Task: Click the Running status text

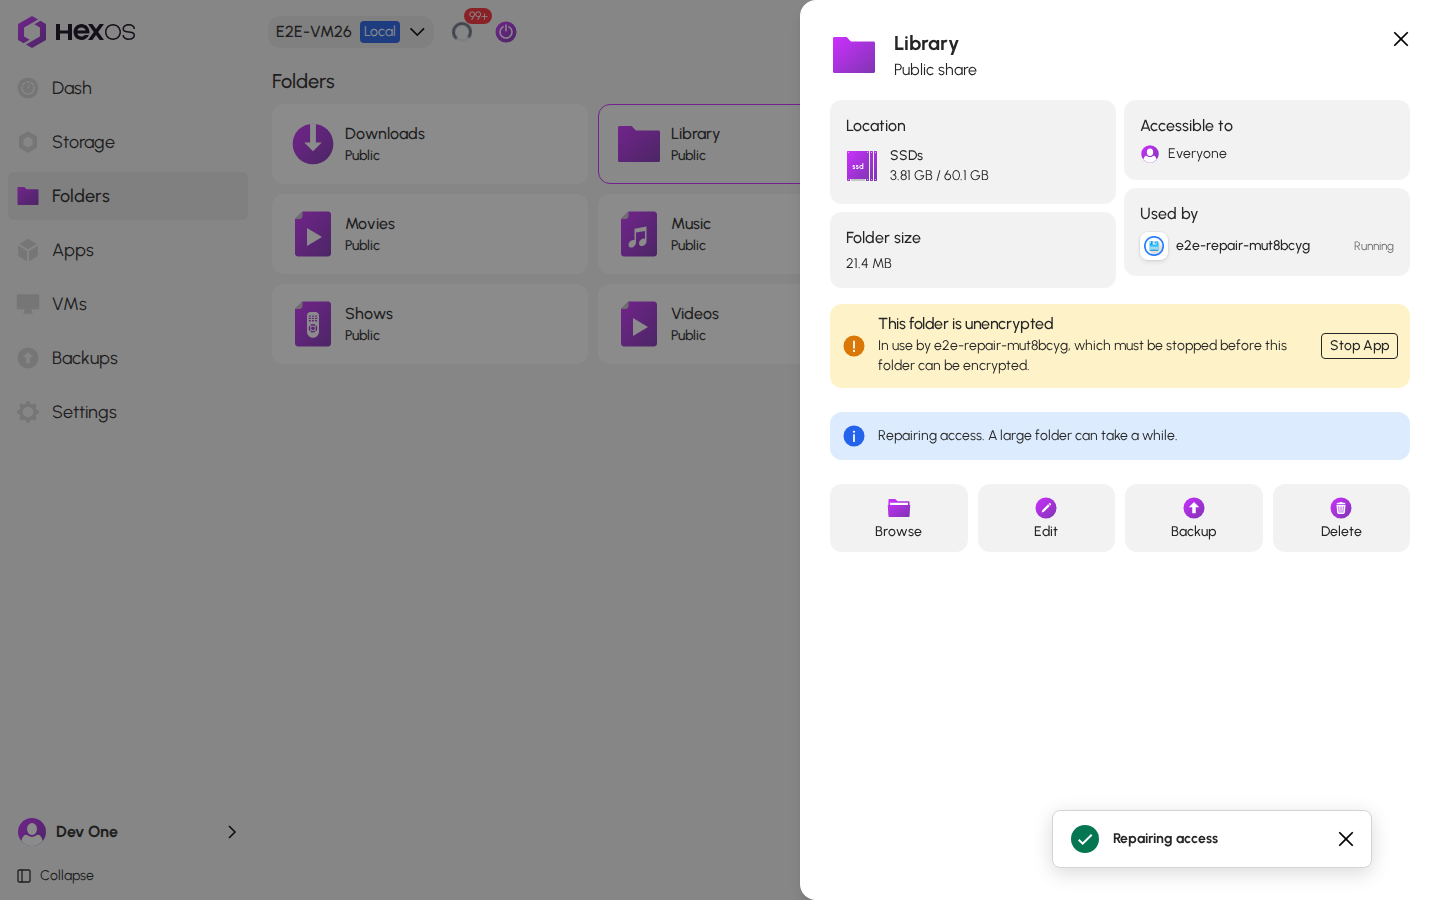Action: (1374, 246)
